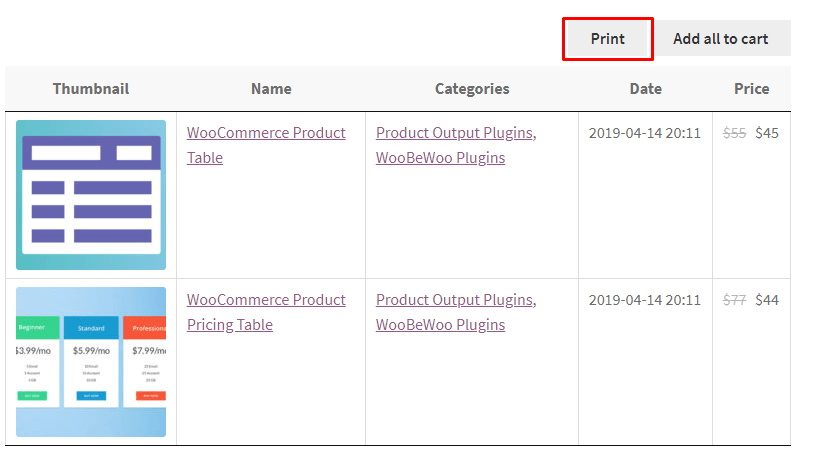Open Product Output Plugins category in second row

pyautogui.click(x=455, y=300)
